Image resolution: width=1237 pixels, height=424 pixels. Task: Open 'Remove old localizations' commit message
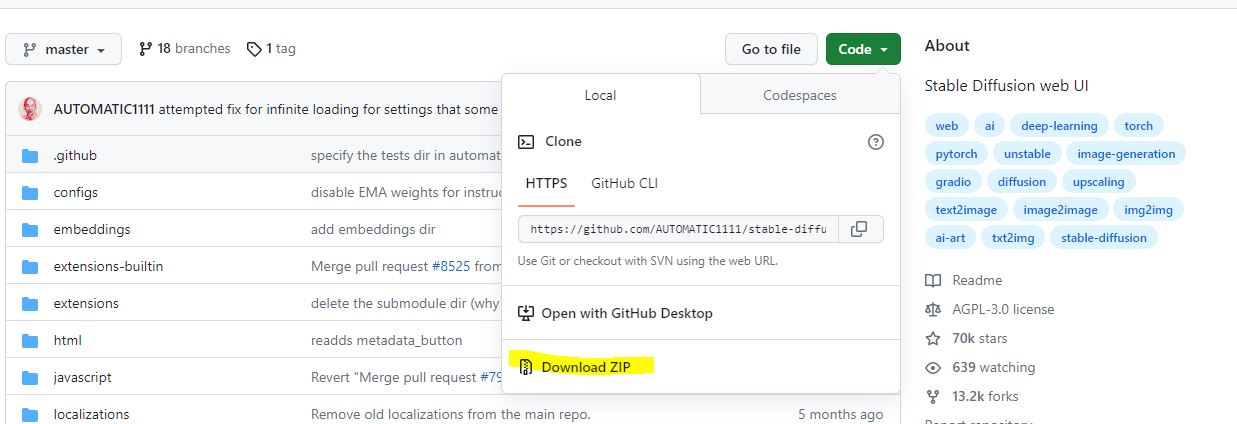[450, 414]
